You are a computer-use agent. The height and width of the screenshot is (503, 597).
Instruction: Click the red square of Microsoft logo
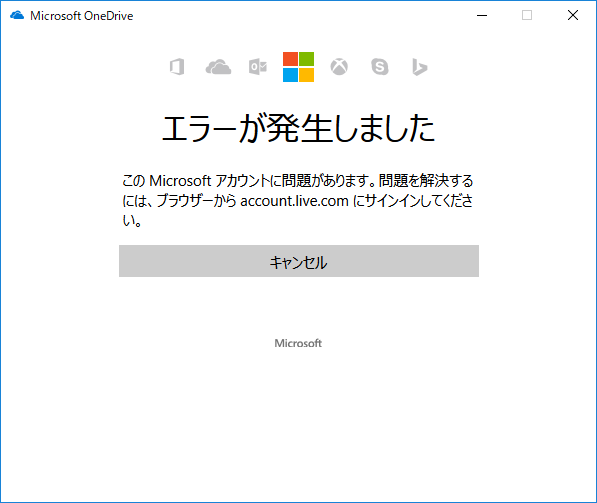pos(291,59)
